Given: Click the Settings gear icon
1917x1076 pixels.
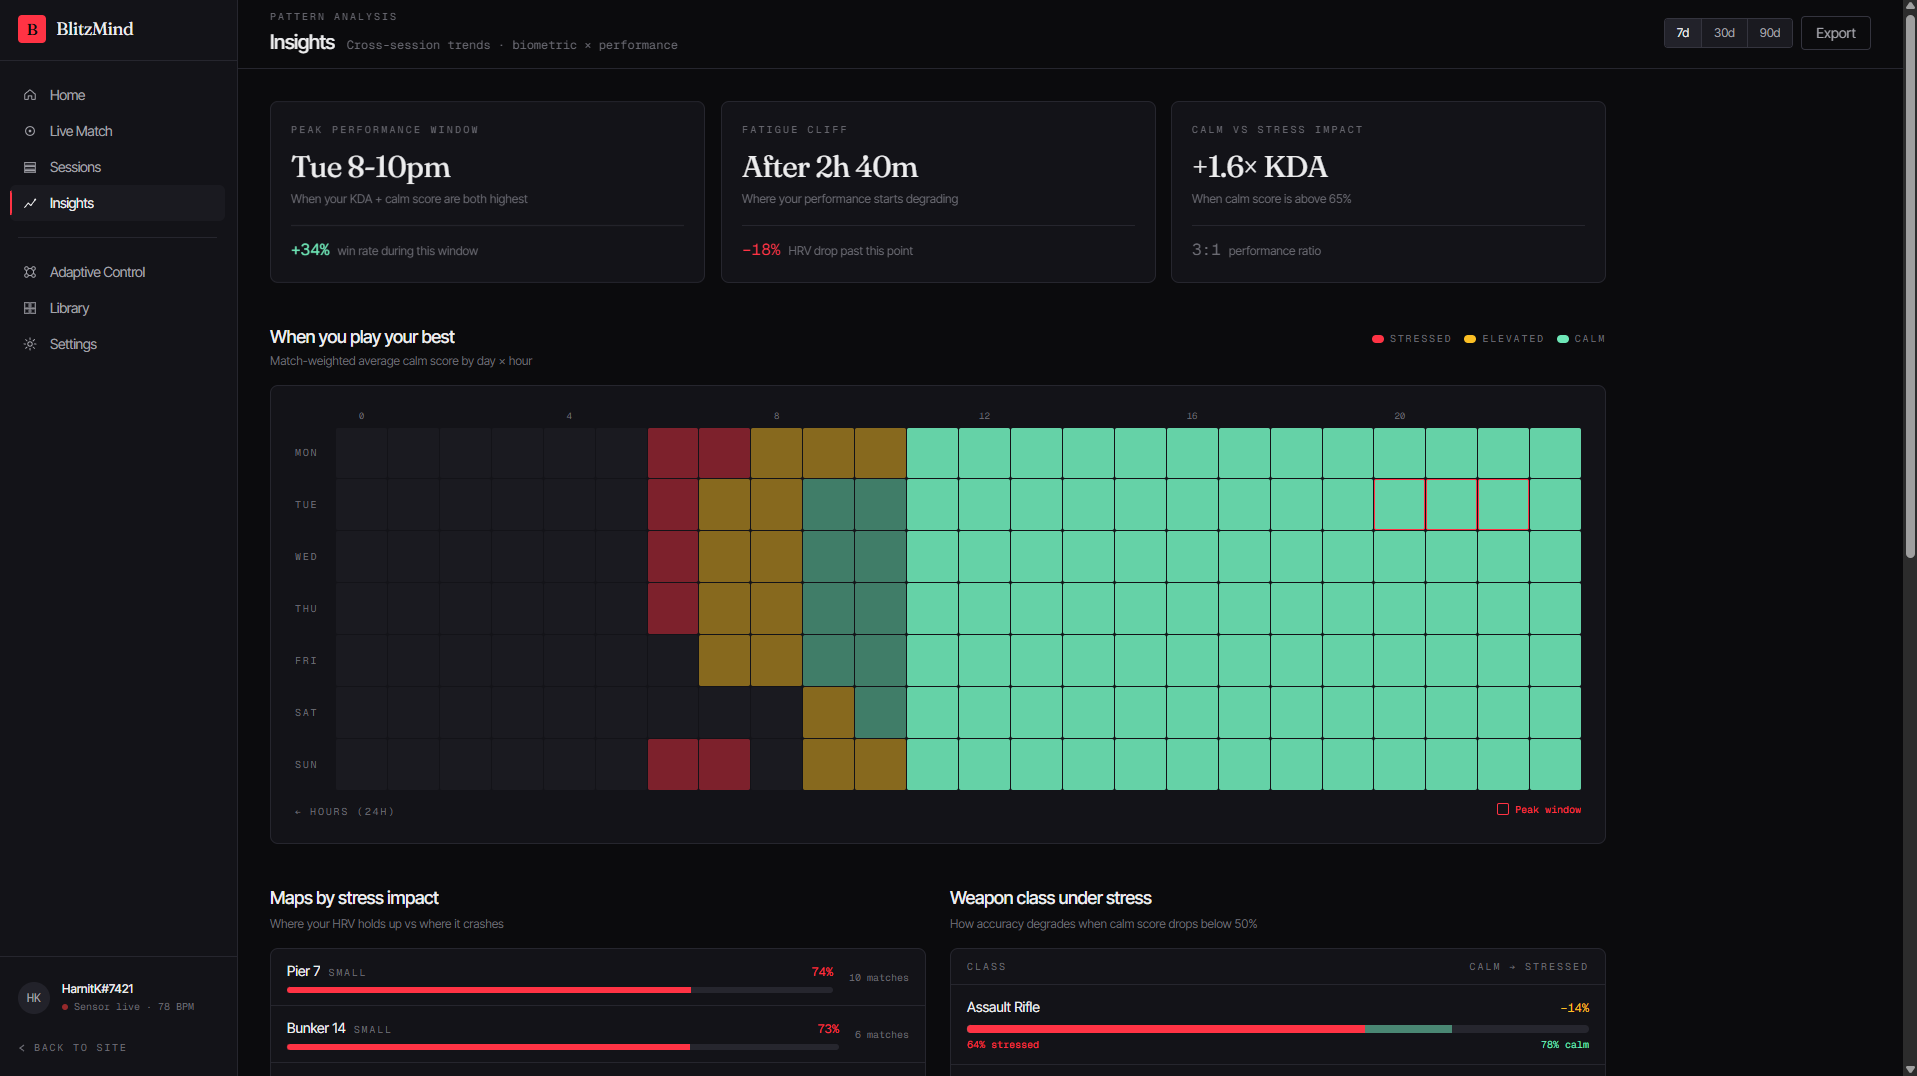Looking at the screenshot, I should pyautogui.click(x=30, y=344).
